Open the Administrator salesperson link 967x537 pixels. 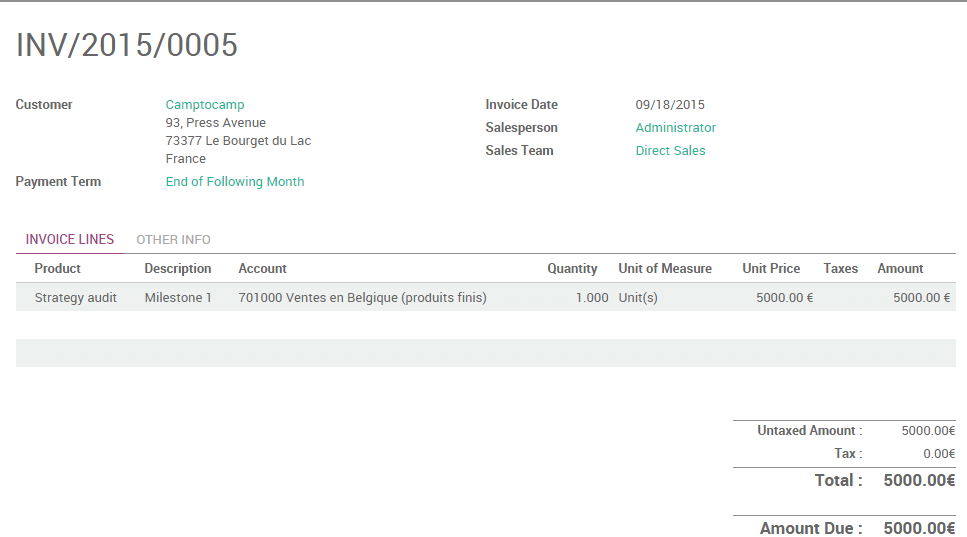pyautogui.click(x=676, y=128)
